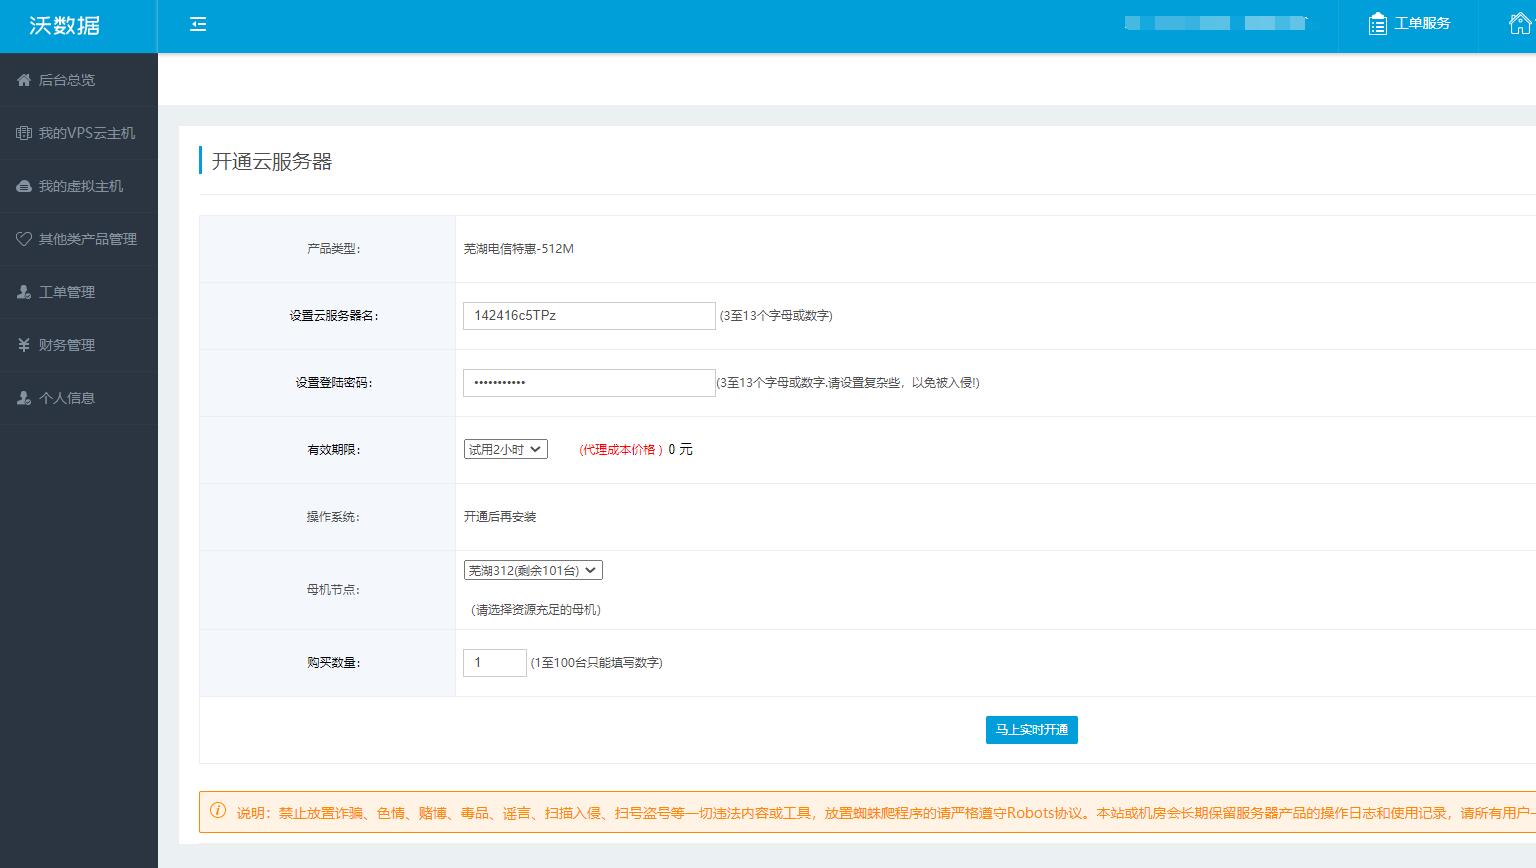
Task: Click the VPS server icon in sidebar
Action: click(x=24, y=133)
